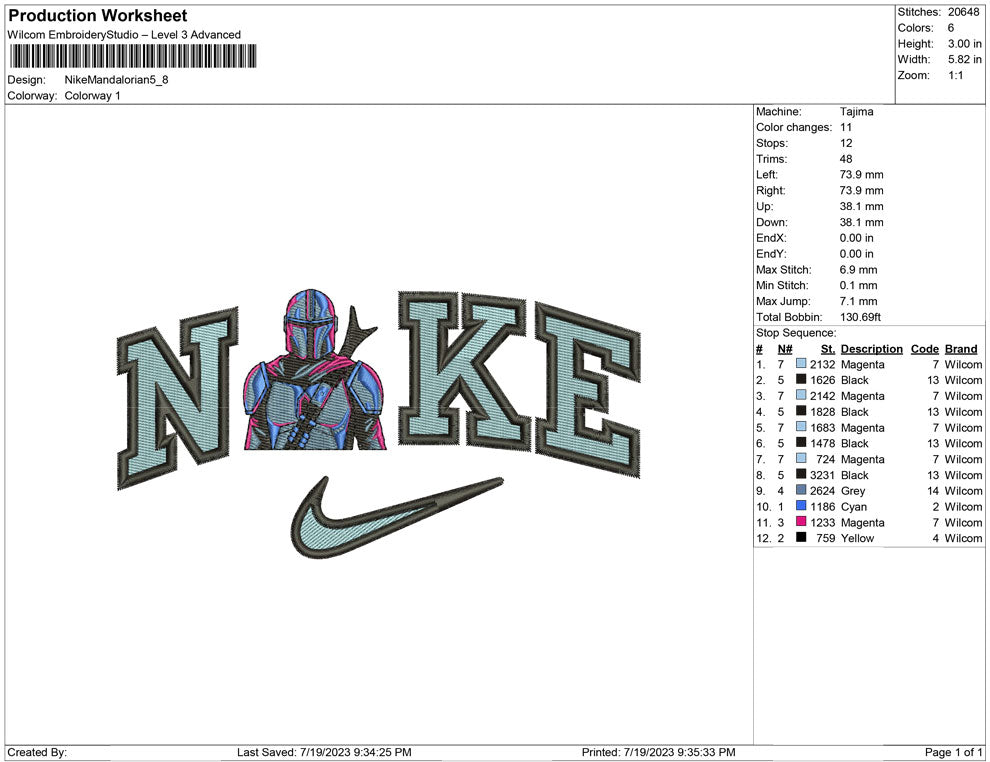The width and height of the screenshot is (990, 762).
Task: Click the light blue swatch in stop row 1
Action: (801, 364)
